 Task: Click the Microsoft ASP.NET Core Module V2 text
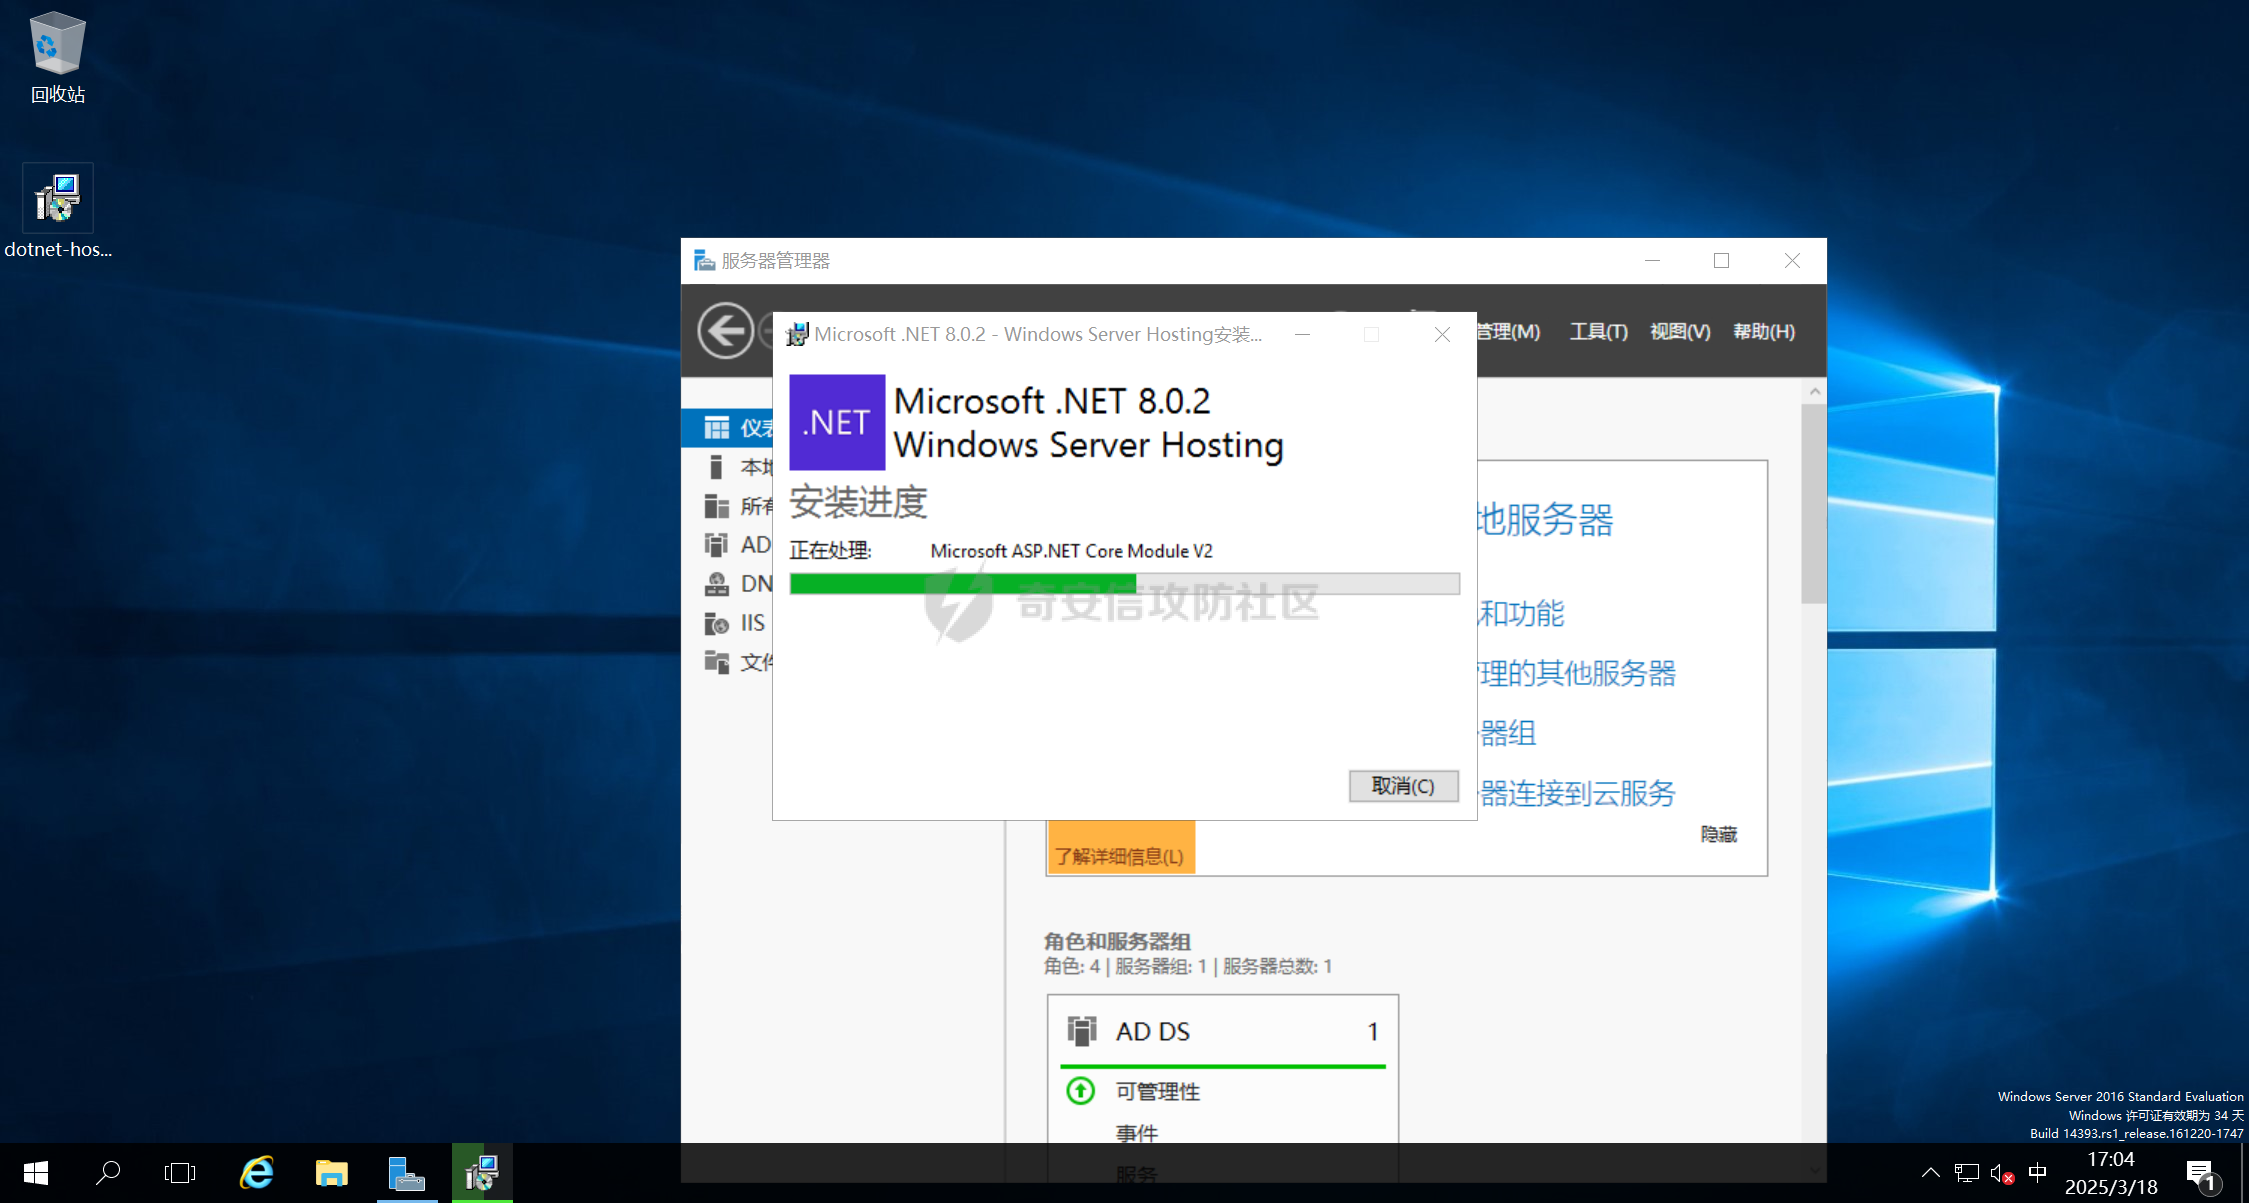[1071, 551]
